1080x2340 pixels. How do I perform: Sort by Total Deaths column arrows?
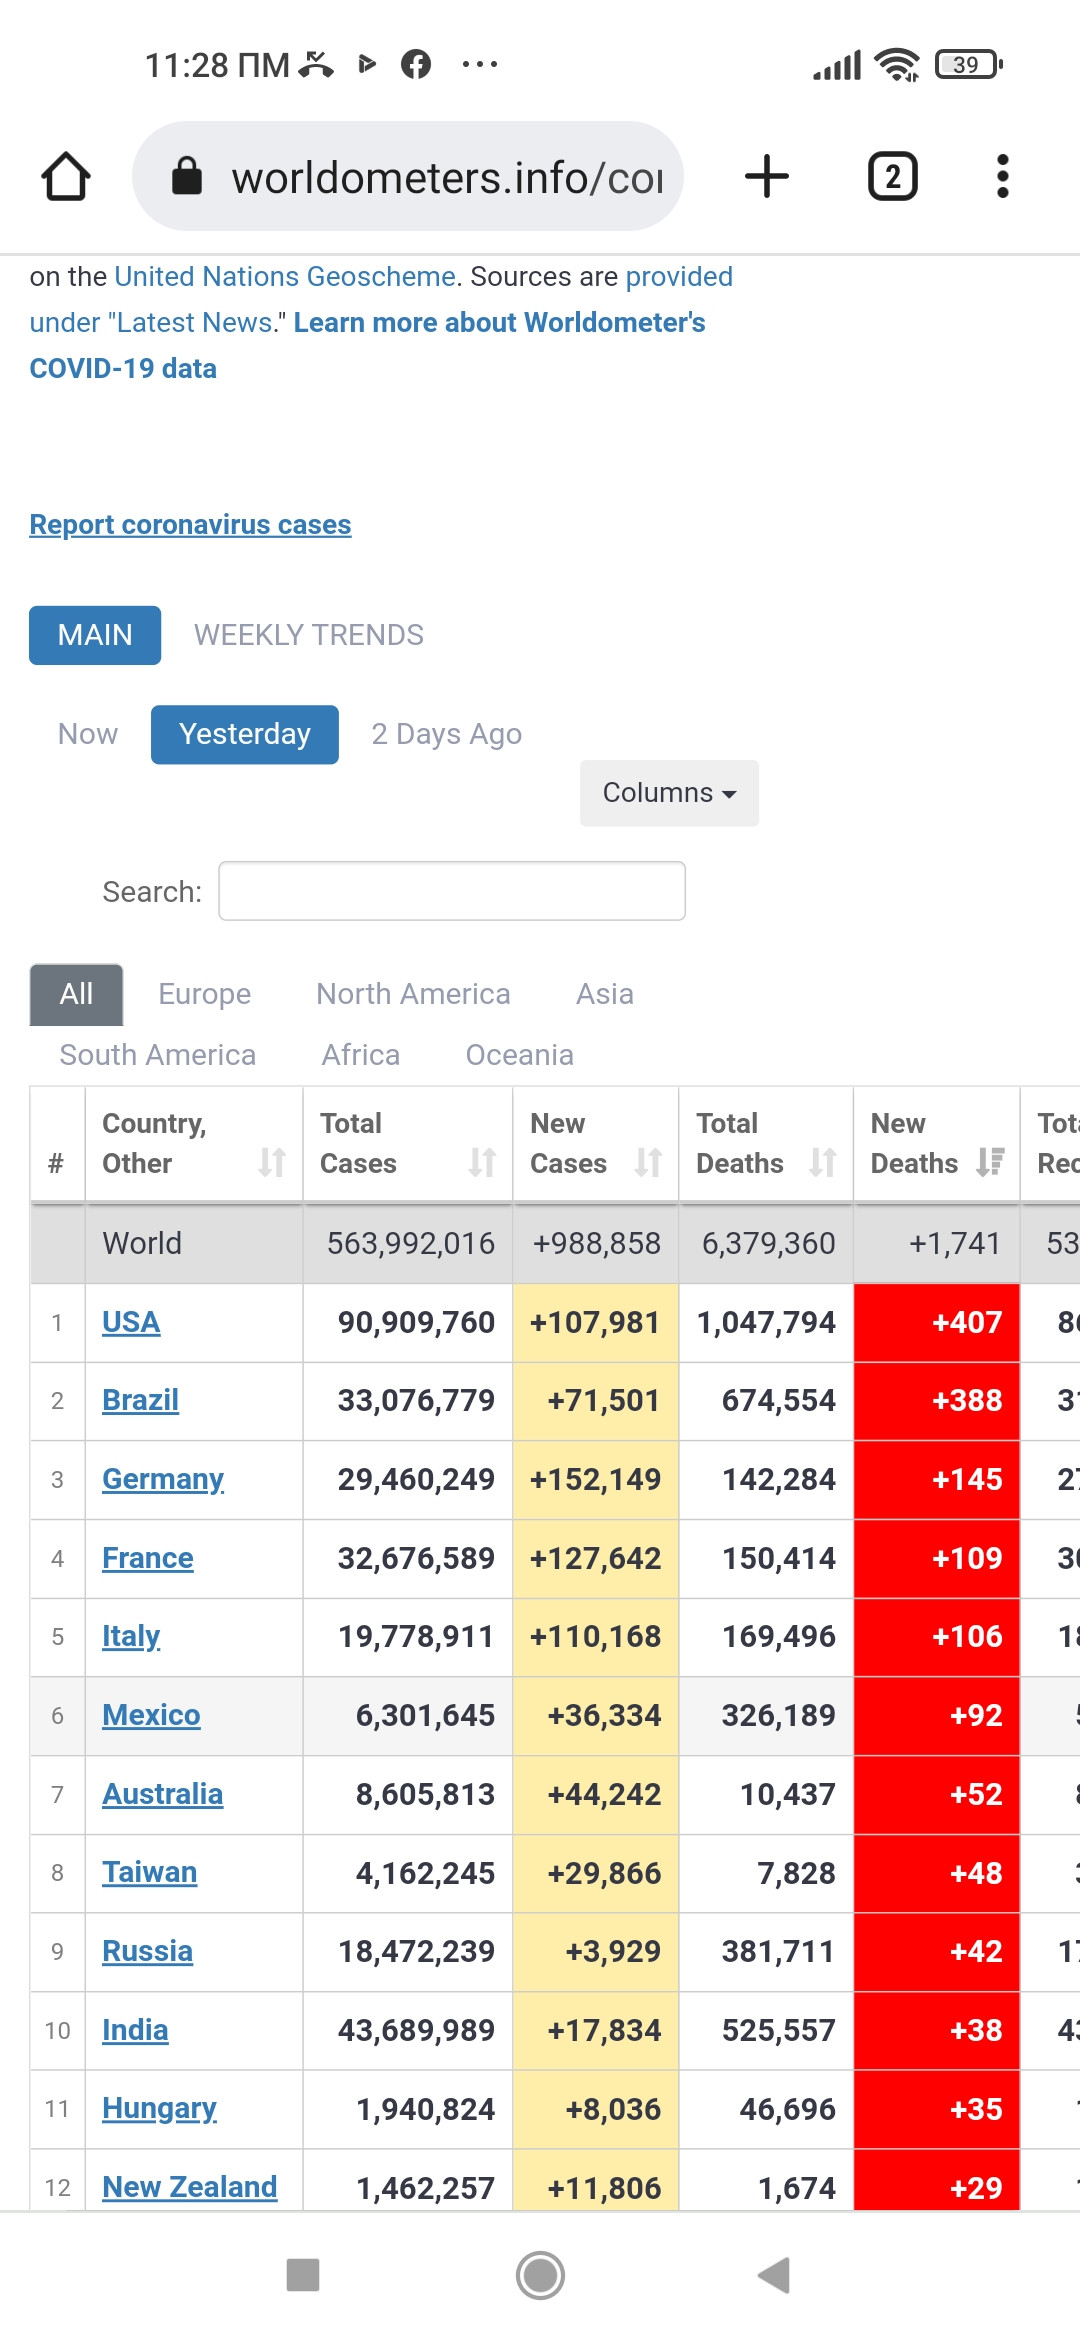click(x=823, y=1162)
